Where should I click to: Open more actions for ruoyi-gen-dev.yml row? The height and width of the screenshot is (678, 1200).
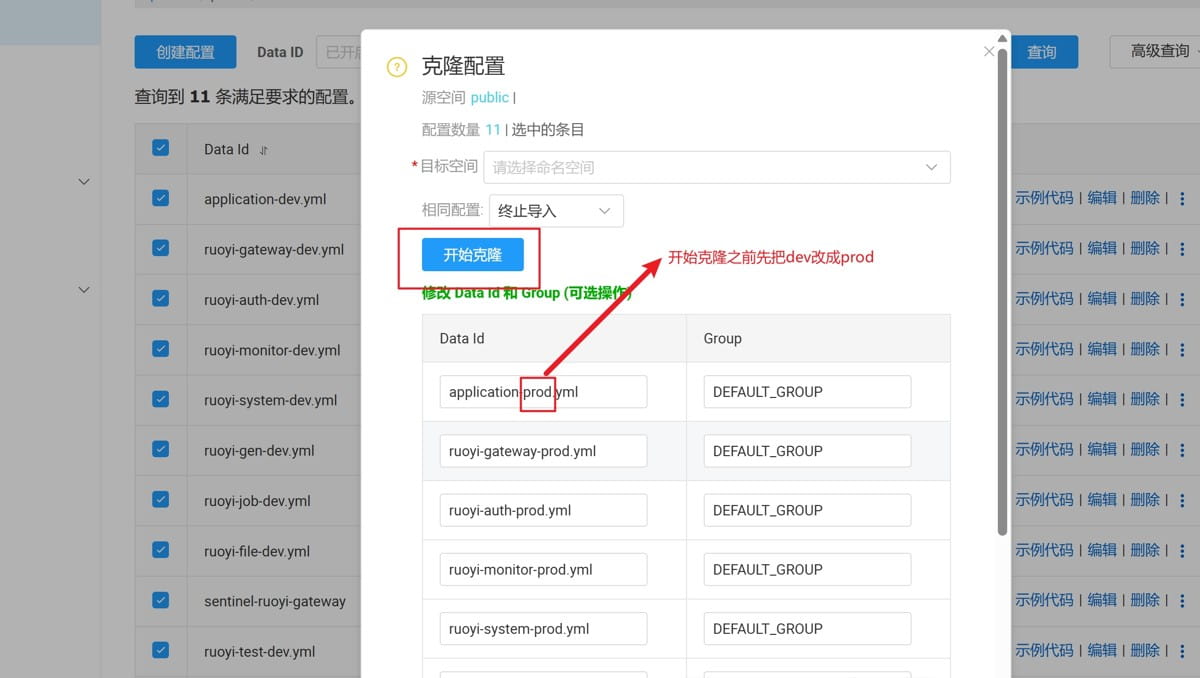tap(1183, 450)
